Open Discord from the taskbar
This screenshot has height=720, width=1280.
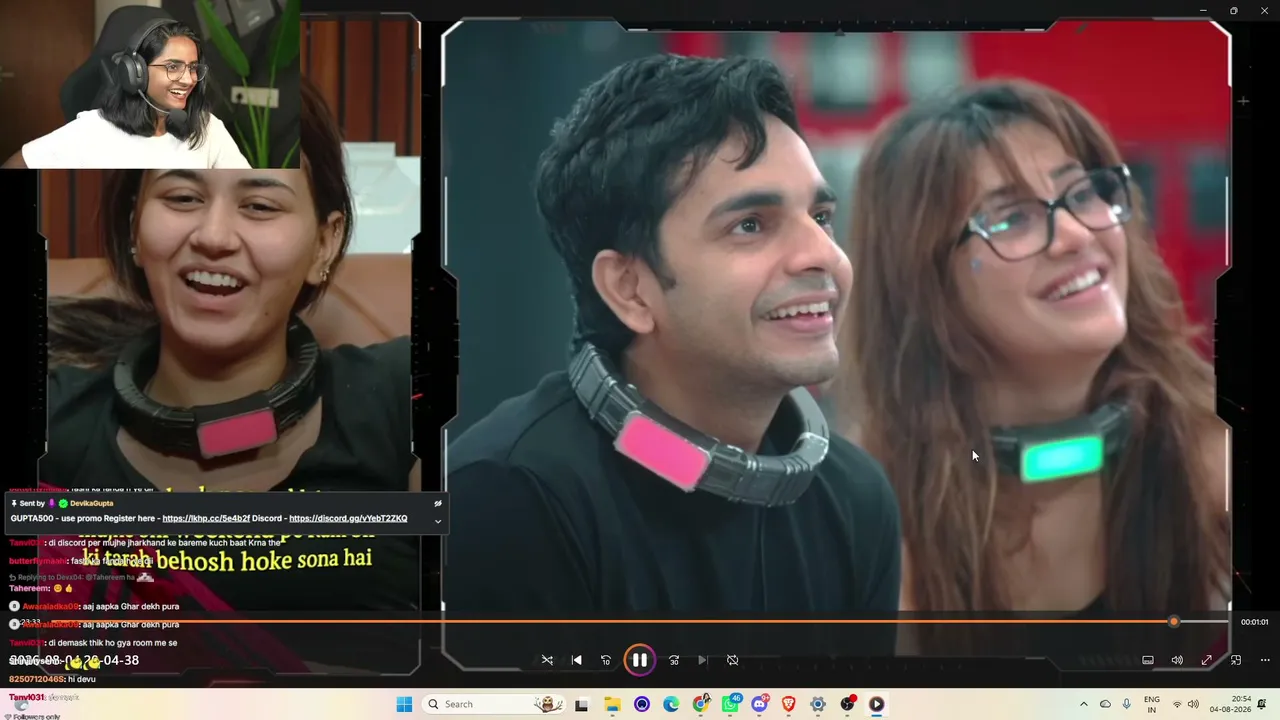[x=760, y=704]
